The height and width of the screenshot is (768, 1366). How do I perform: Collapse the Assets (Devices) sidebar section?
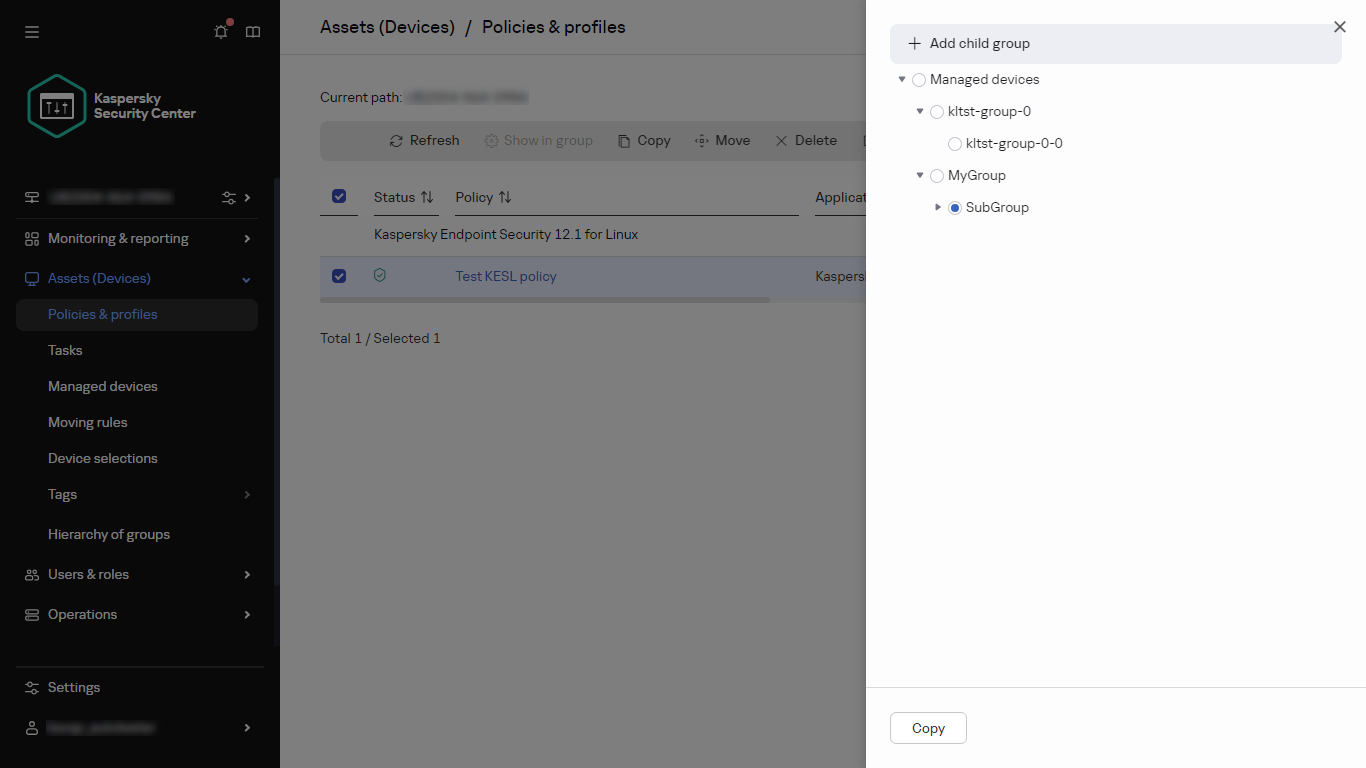tap(246, 279)
